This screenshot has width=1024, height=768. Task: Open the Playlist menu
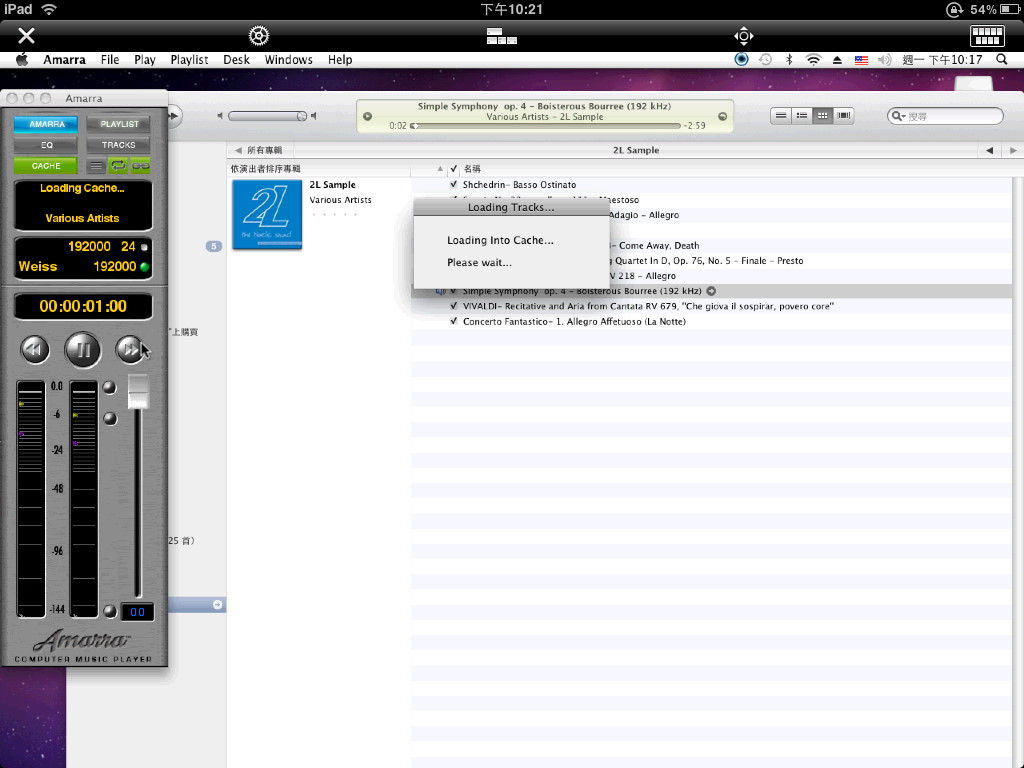pyautogui.click(x=189, y=59)
